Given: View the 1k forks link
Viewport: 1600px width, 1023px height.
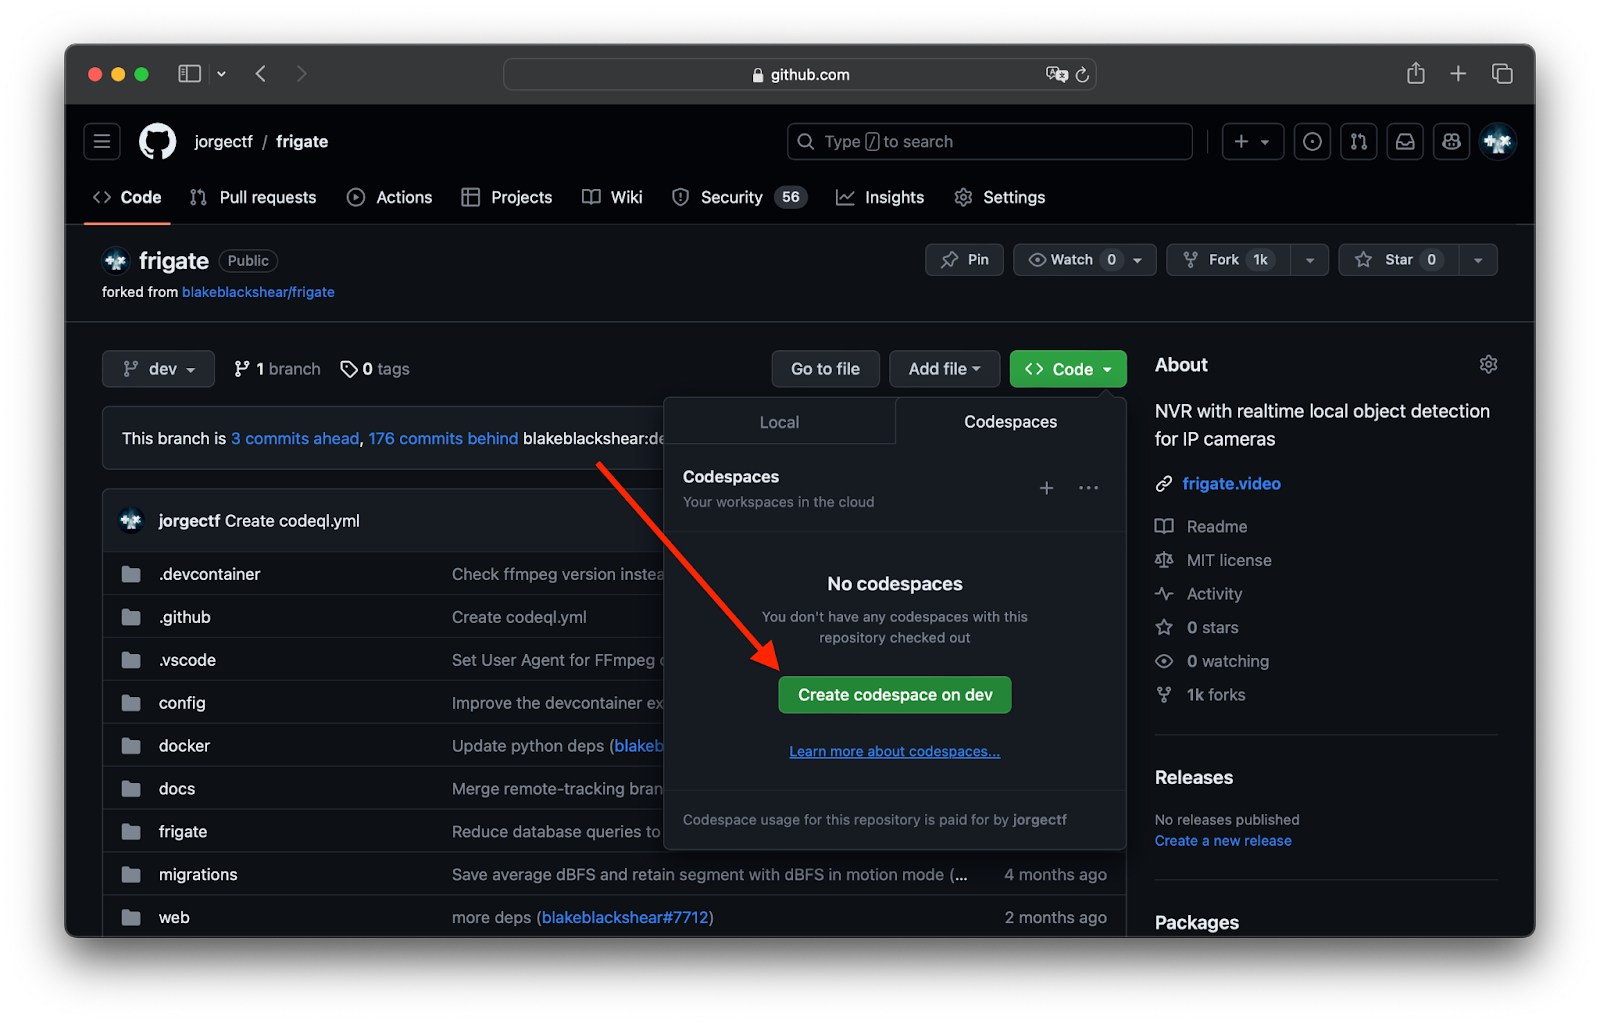Looking at the screenshot, I should click(1201, 695).
